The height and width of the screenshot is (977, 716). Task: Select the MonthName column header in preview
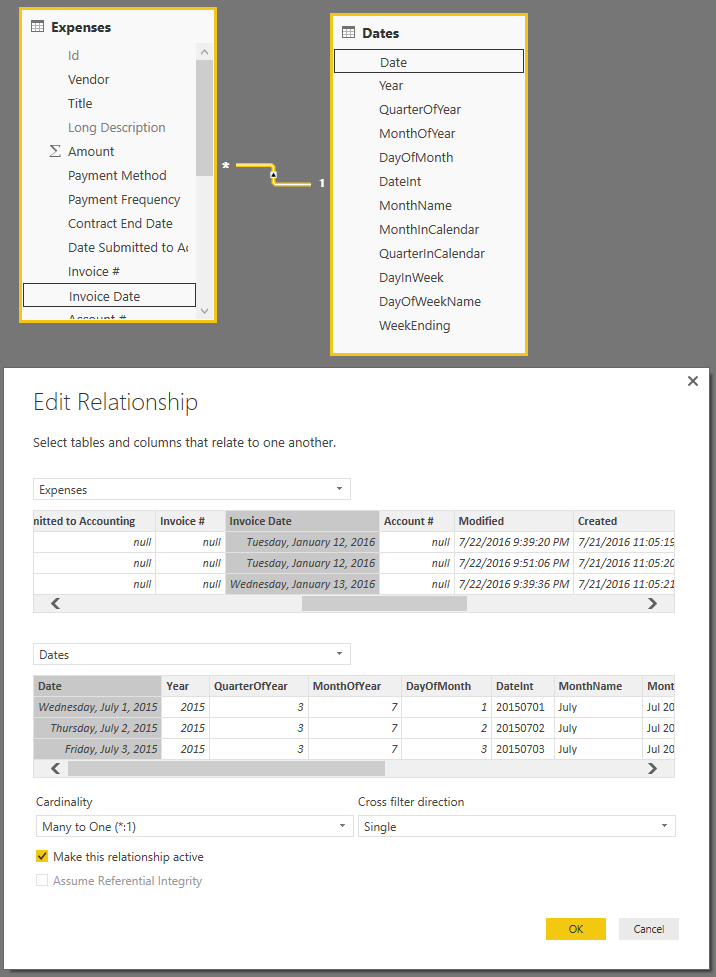(x=598, y=686)
